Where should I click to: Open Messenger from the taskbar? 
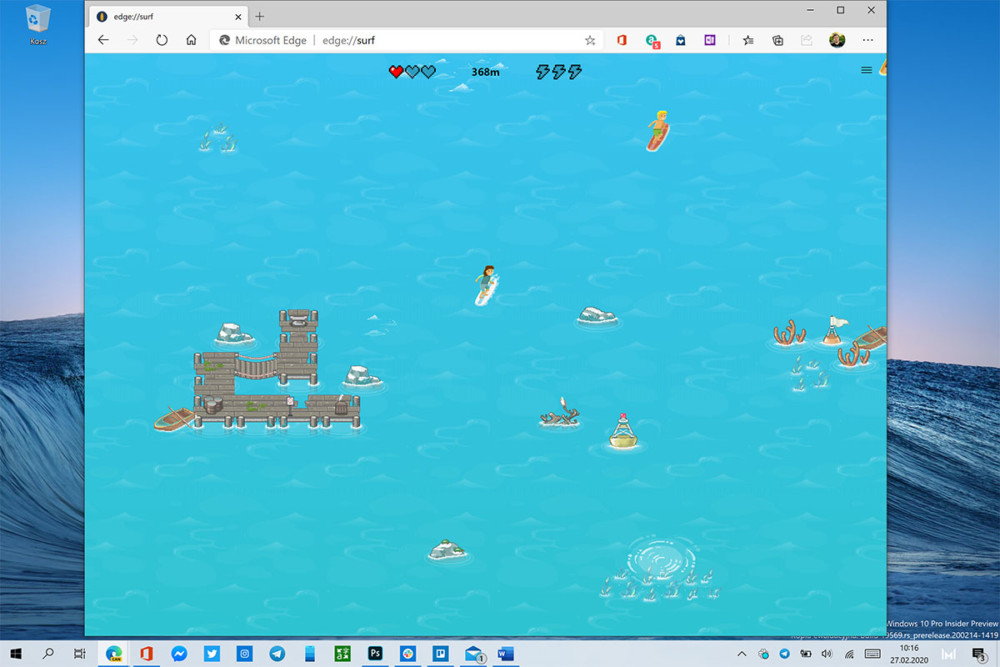(x=179, y=654)
